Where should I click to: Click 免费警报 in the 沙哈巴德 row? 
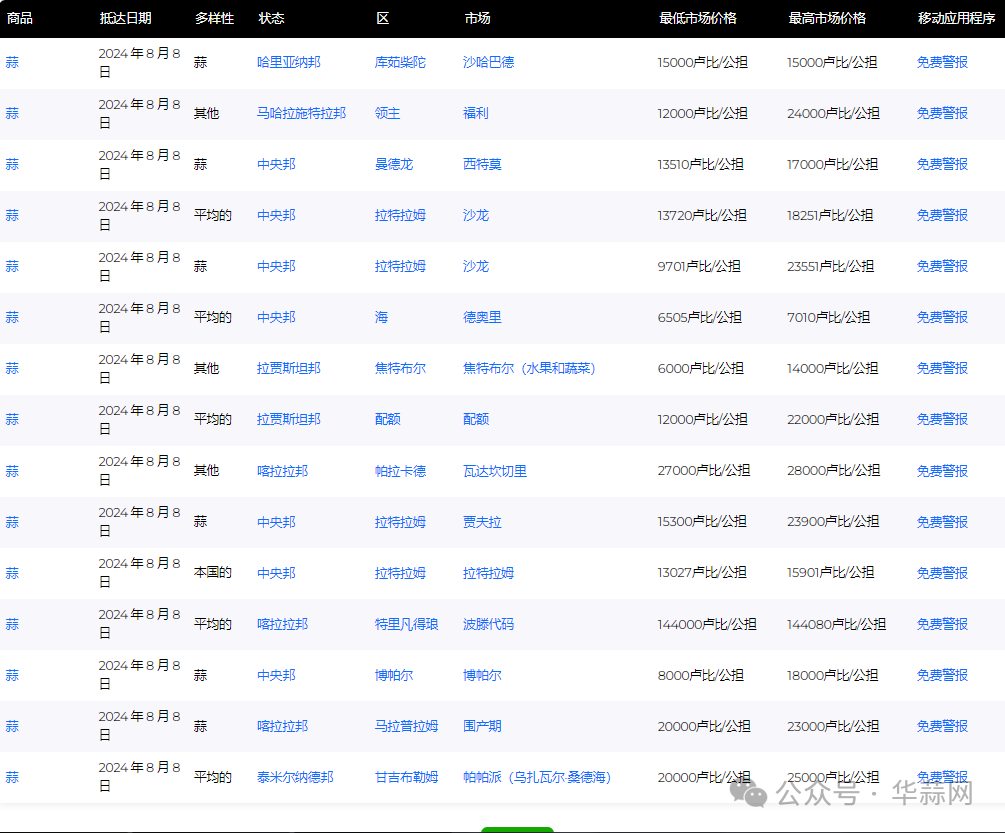(x=942, y=62)
